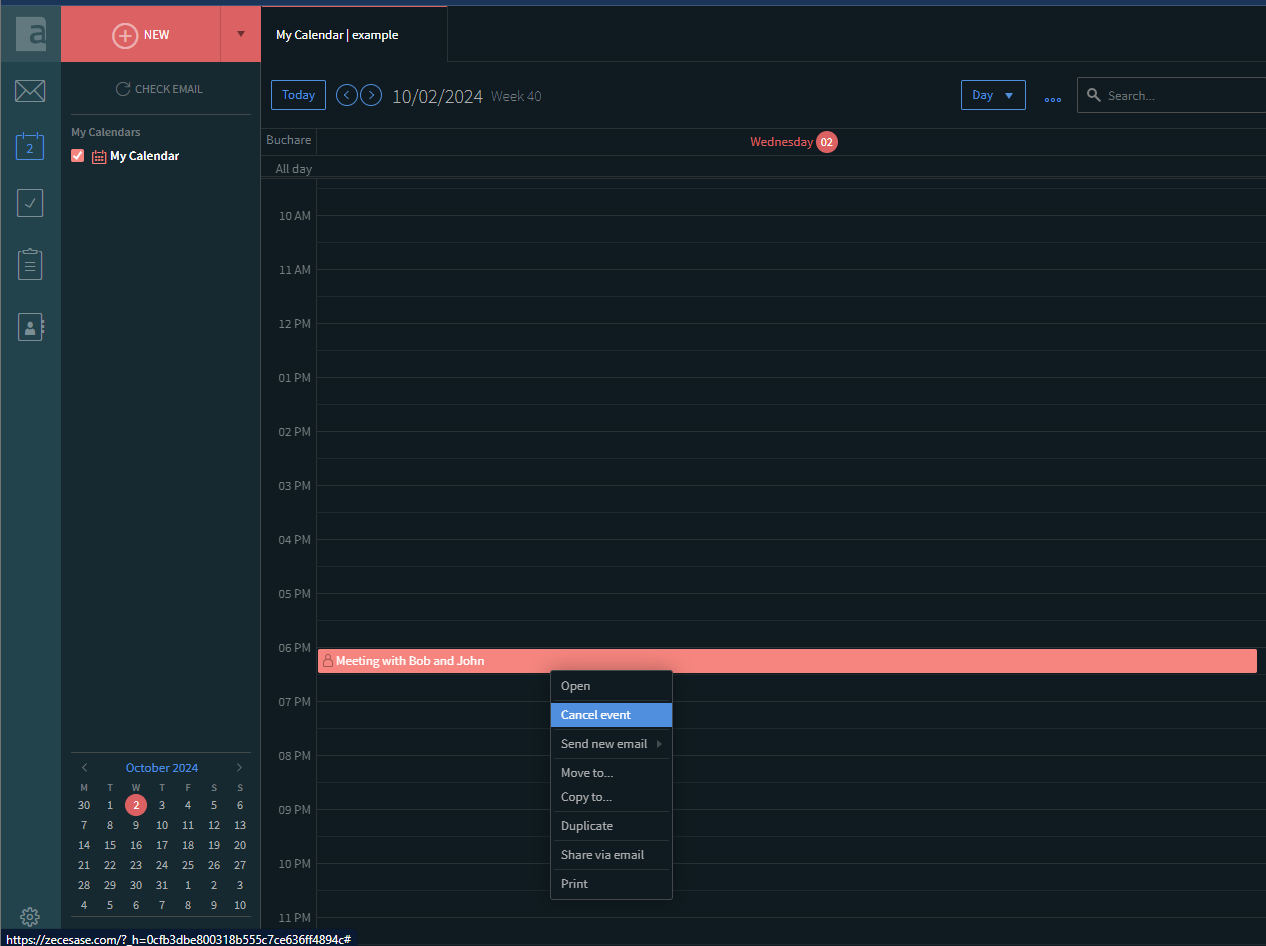Open the Mail module icon in sidebar
Screen dimensions: 1266x946
pos(30,91)
